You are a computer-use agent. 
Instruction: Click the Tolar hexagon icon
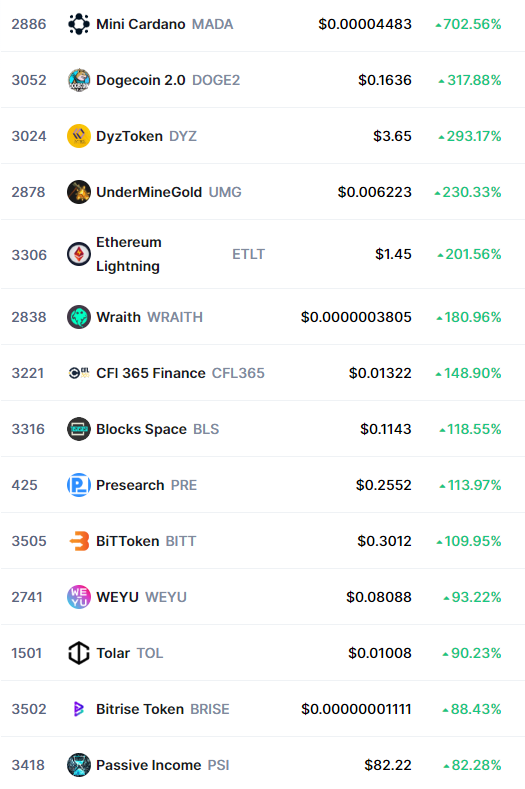coord(79,653)
